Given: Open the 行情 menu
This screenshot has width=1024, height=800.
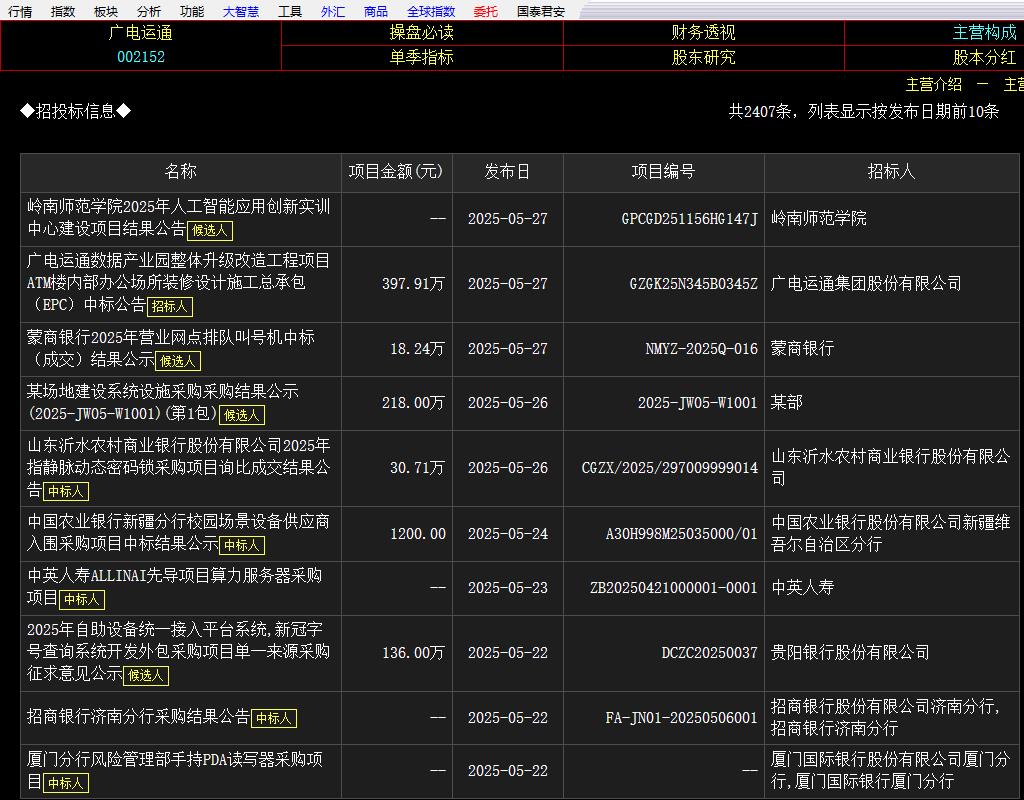Looking at the screenshot, I should [20, 11].
